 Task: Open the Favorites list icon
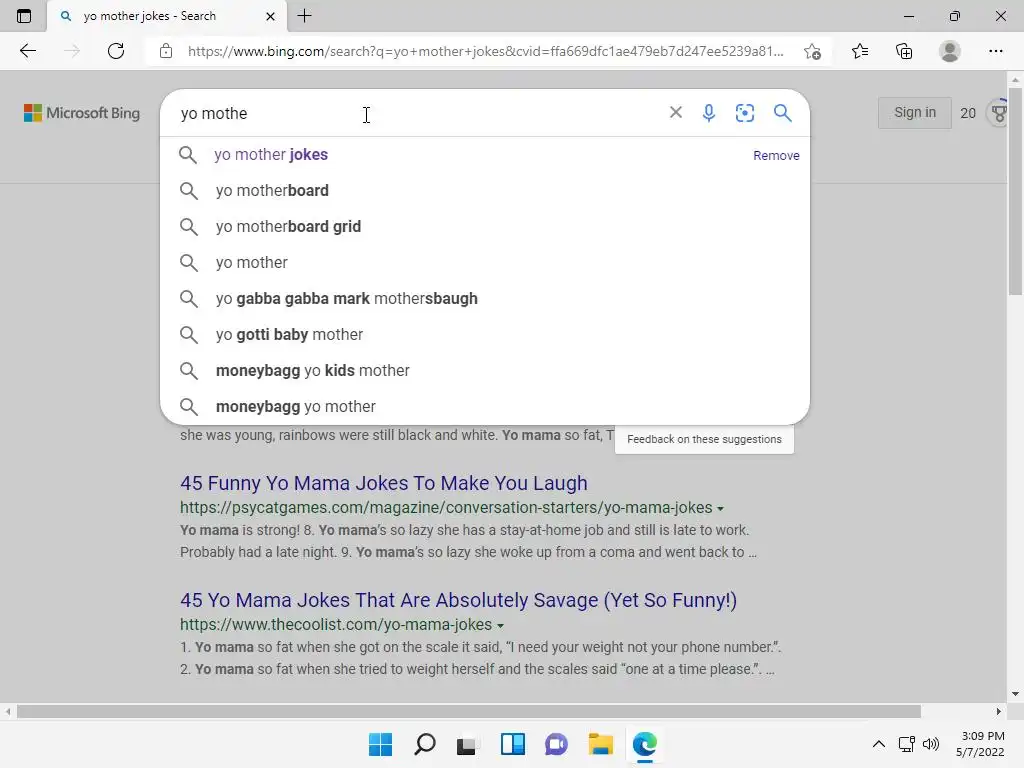tap(860, 51)
